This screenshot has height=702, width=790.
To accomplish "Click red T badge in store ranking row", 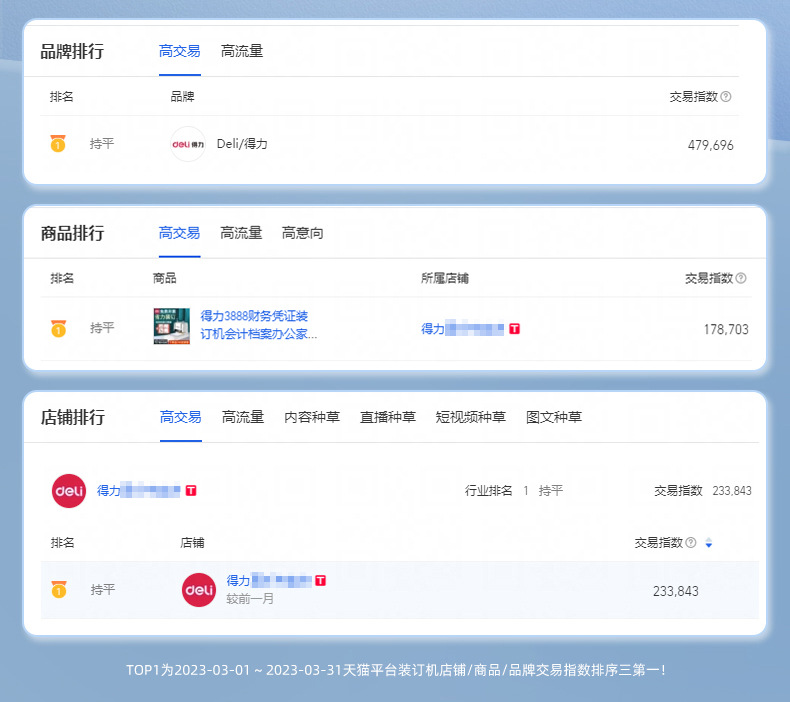I will (x=320, y=581).
